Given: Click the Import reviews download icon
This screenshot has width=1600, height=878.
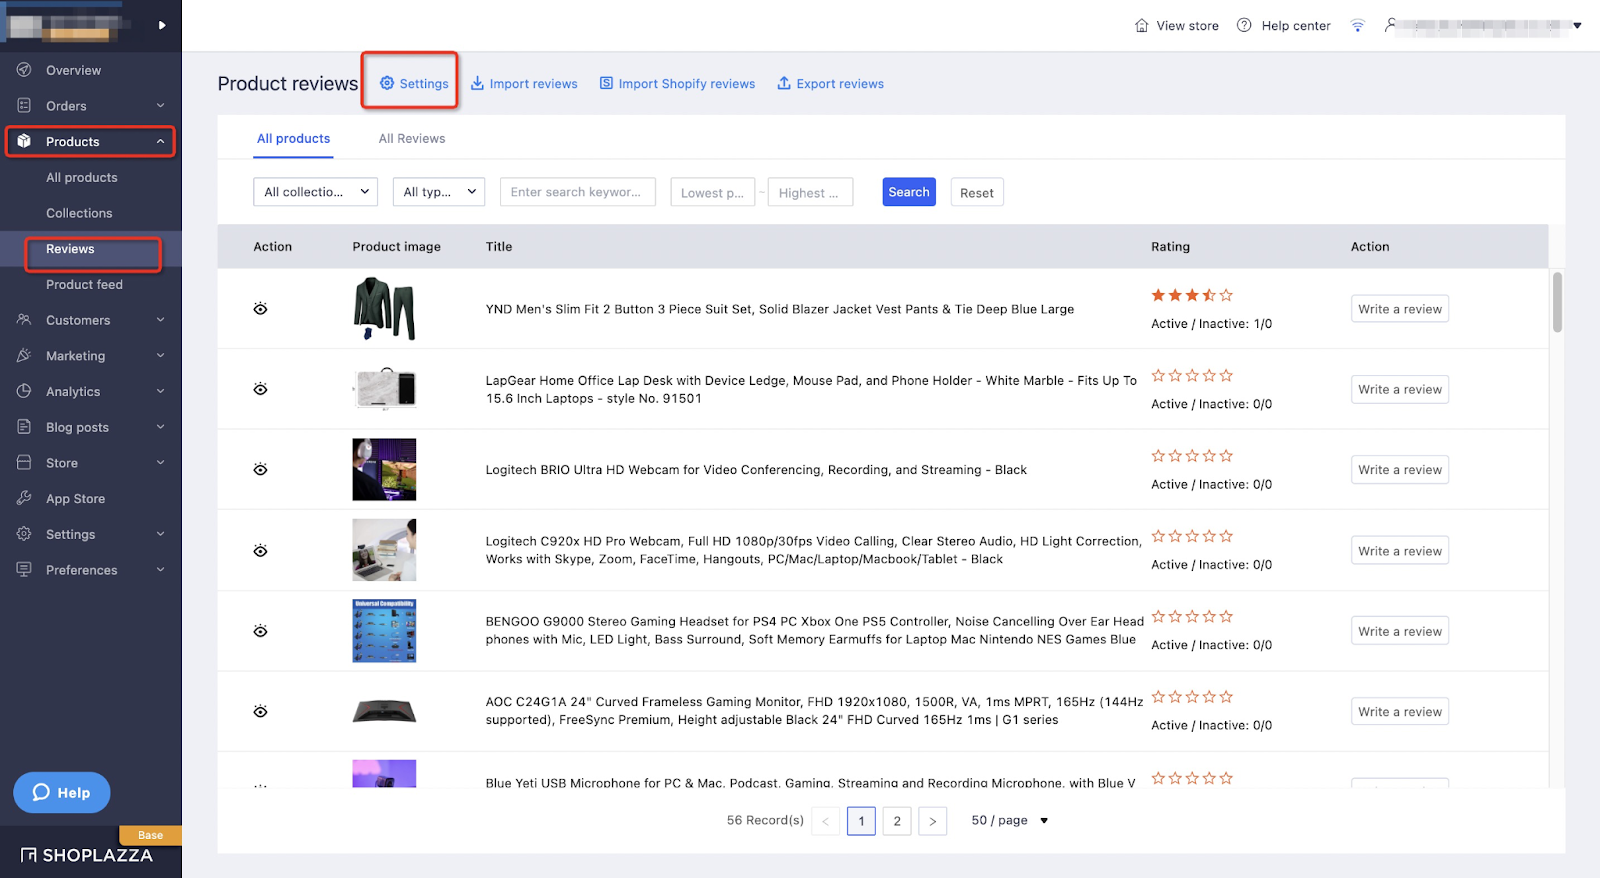Looking at the screenshot, I should click(477, 83).
